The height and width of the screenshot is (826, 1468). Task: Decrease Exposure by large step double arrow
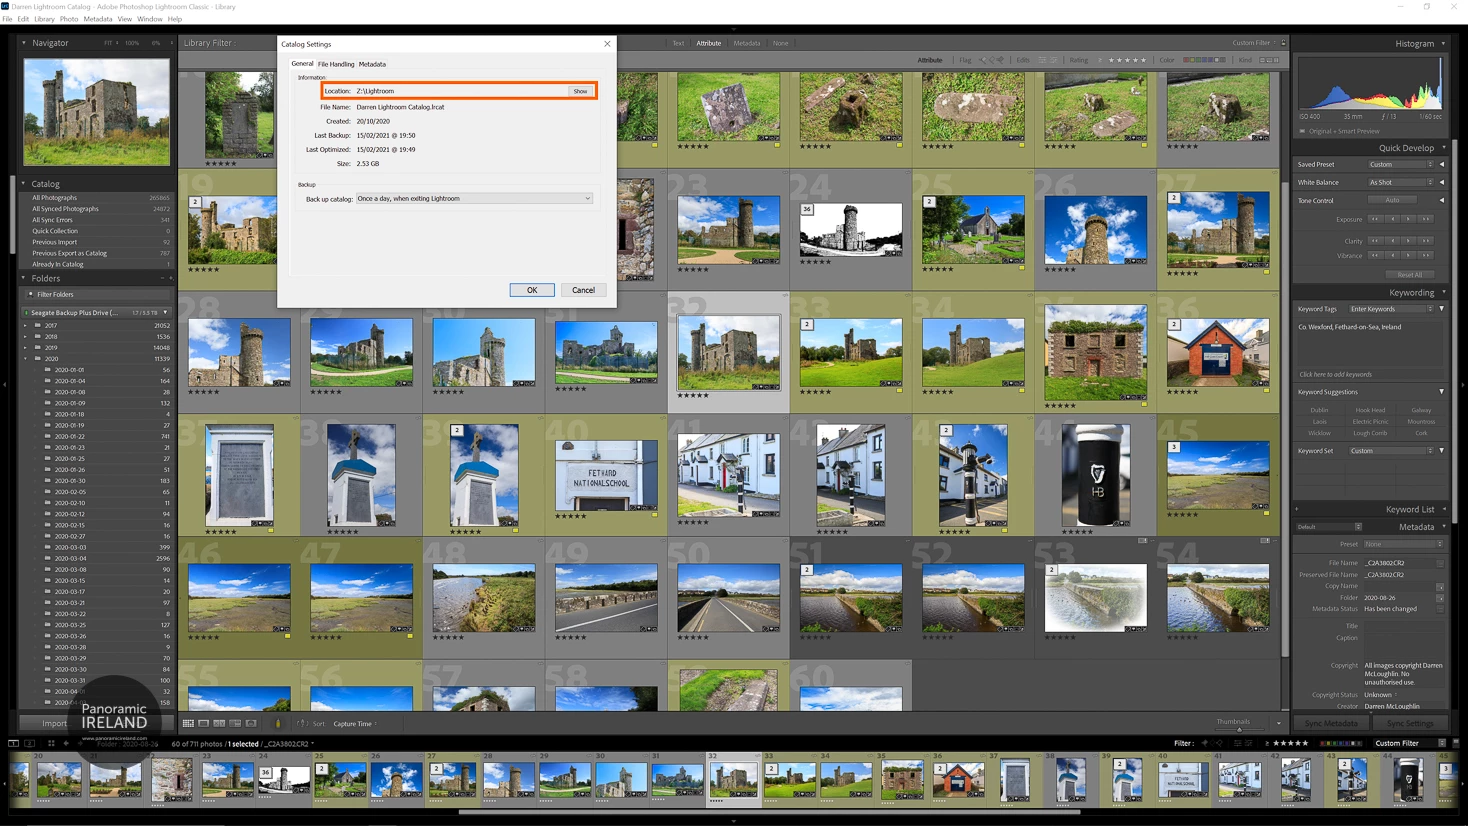tap(1375, 219)
